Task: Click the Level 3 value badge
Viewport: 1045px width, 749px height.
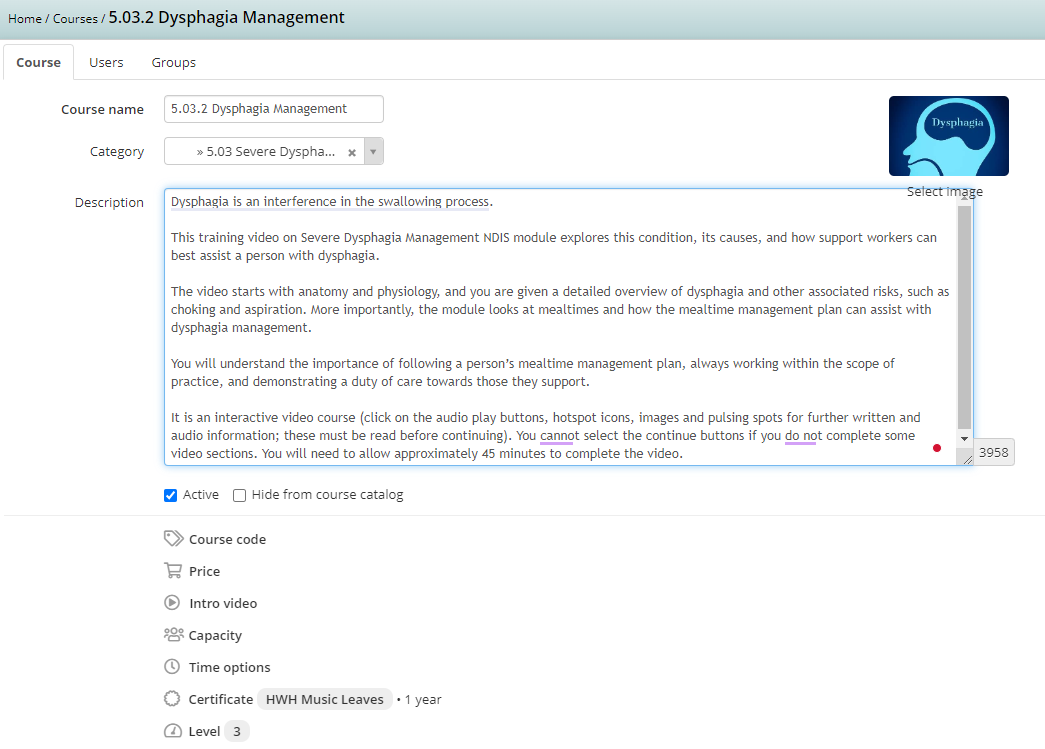Action: 237,731
